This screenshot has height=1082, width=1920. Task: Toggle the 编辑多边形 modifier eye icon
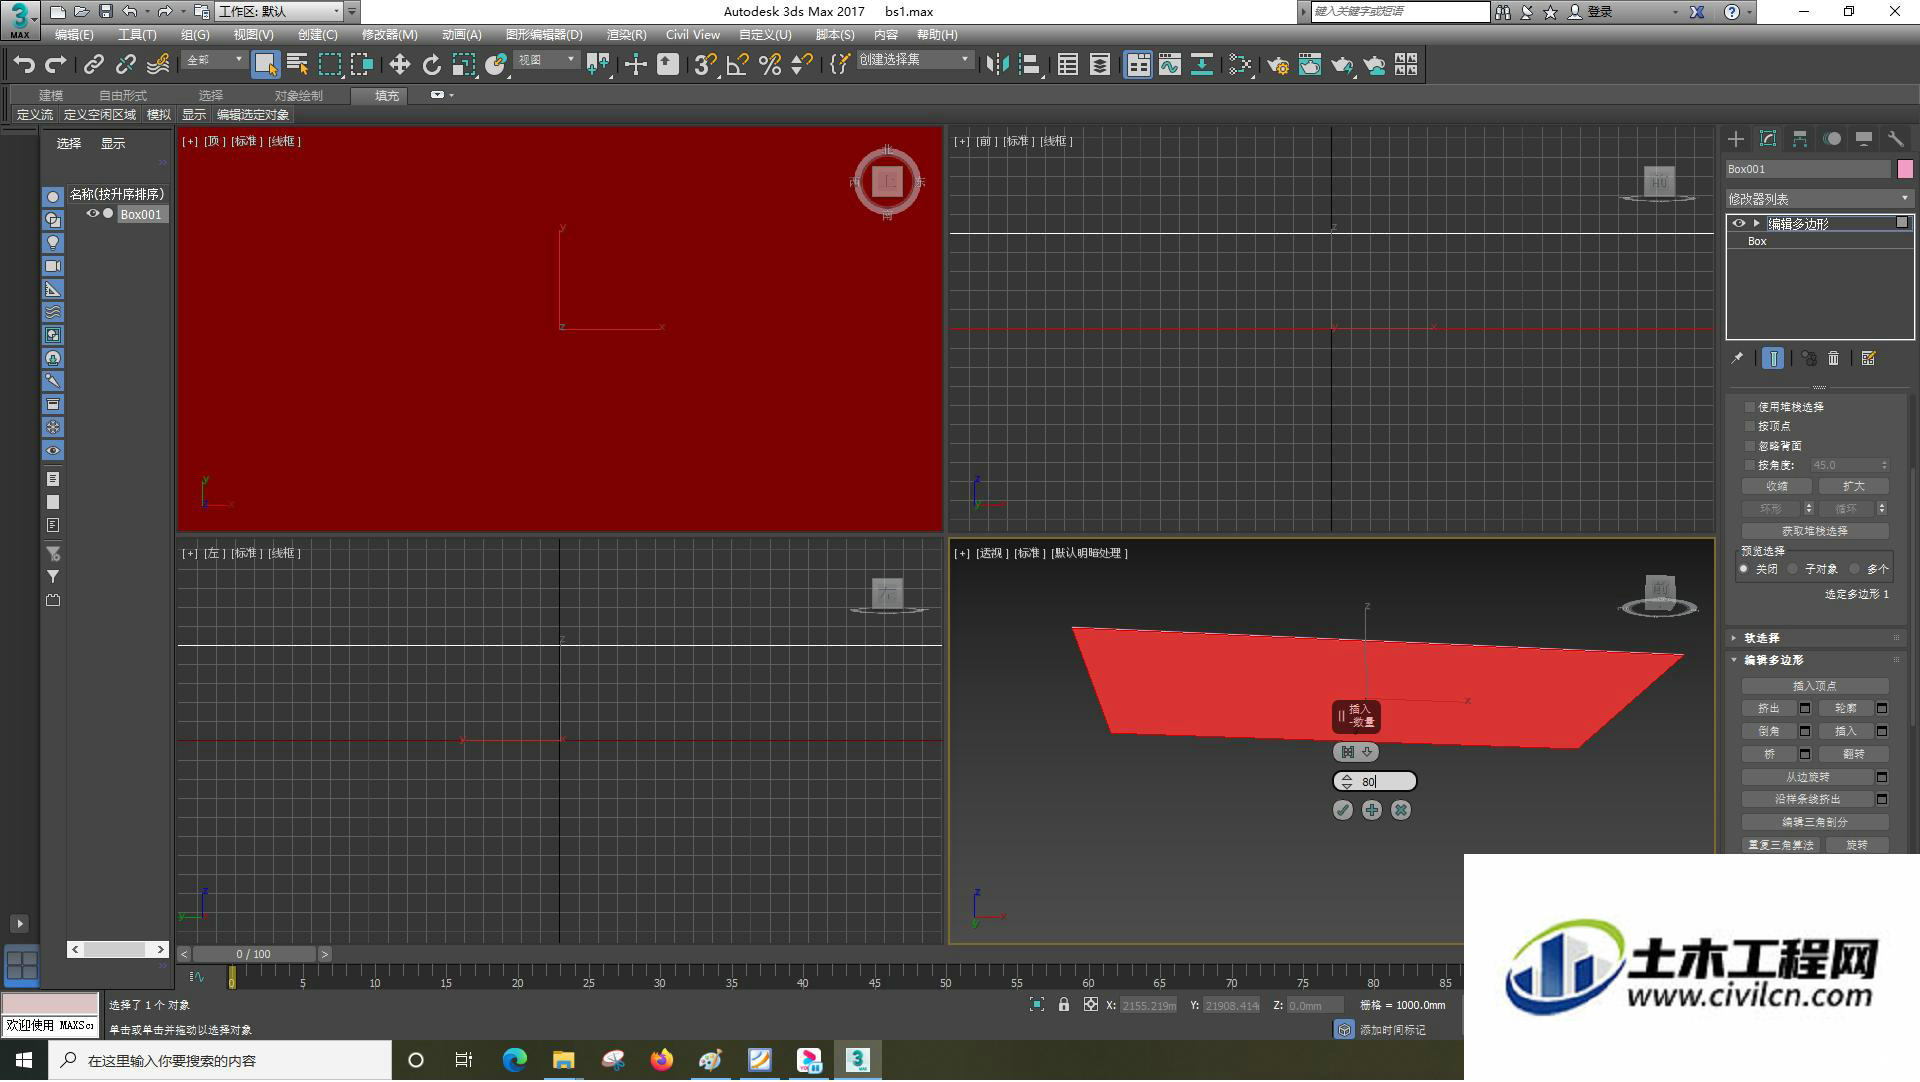(1738, 223)
